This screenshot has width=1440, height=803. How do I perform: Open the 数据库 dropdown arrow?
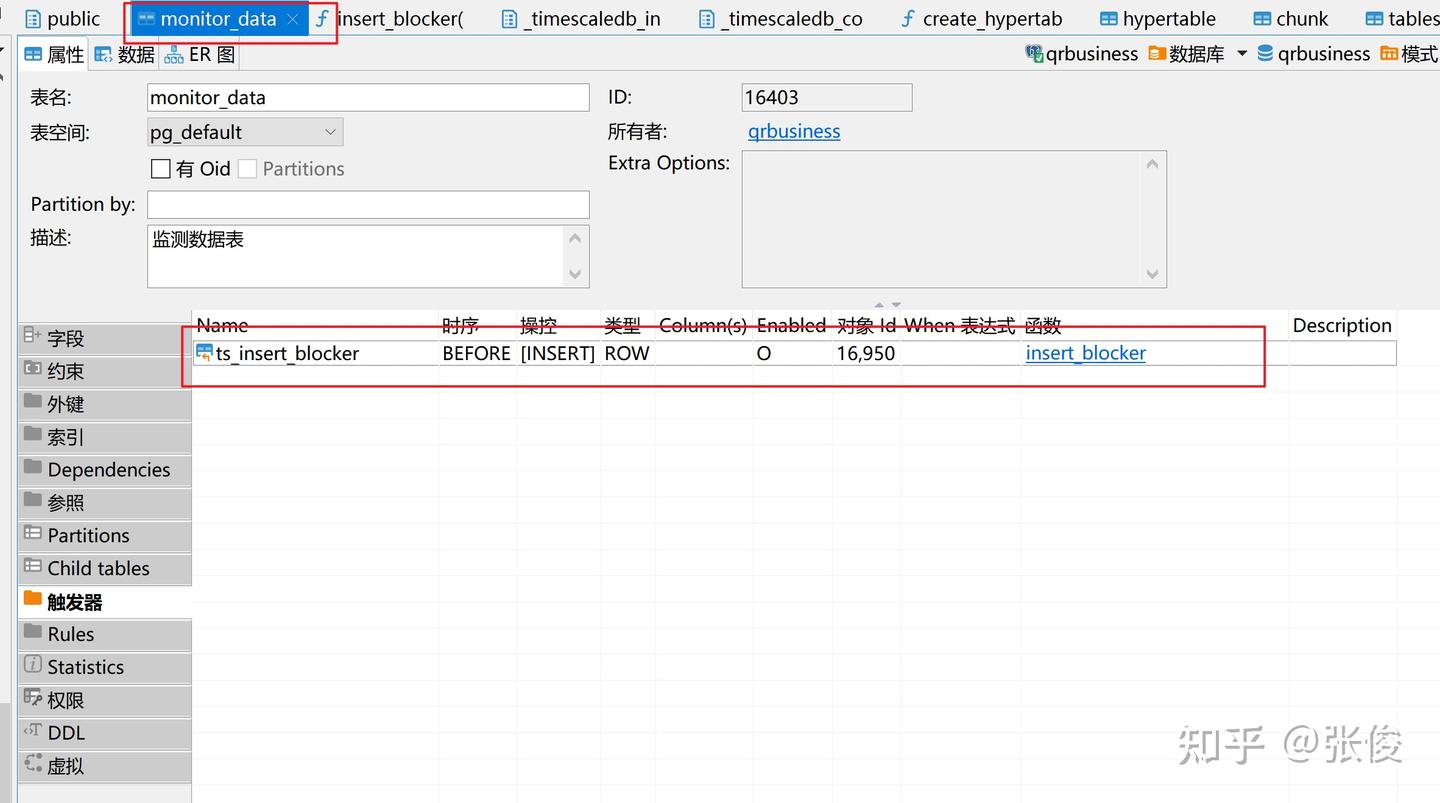pos(1242,53)
